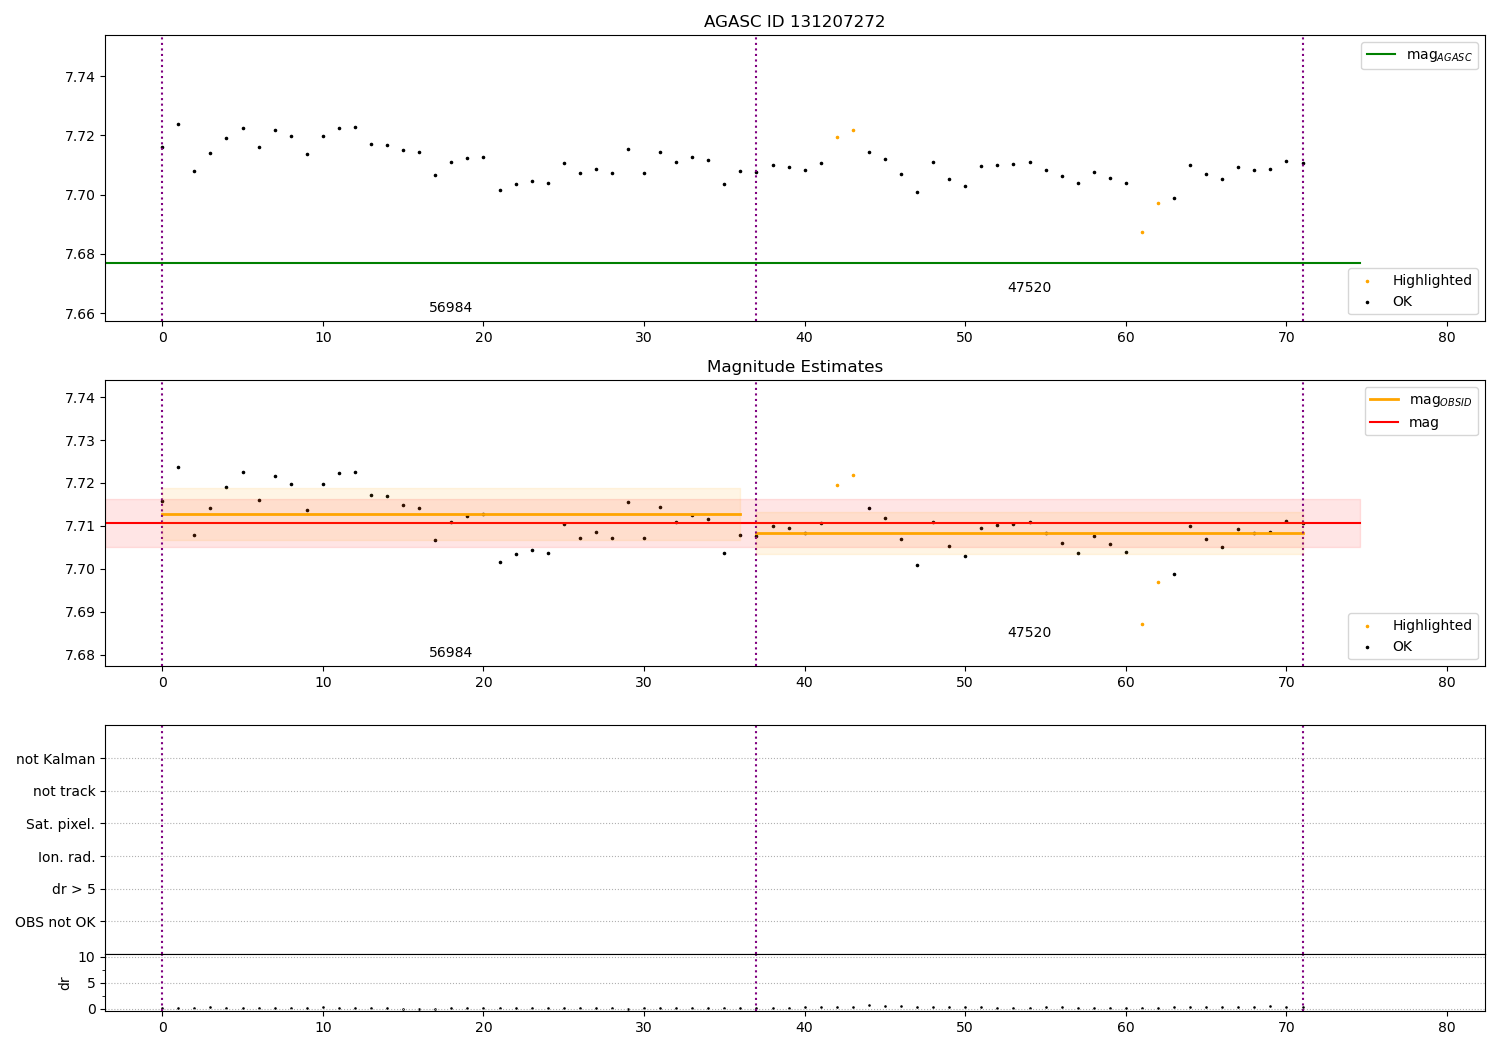The width and height of the screenshot is (1500, 1050).
Task: Click the lowest orange point in Magnitude Estimates plot
Action: [x=1142, y=624]
